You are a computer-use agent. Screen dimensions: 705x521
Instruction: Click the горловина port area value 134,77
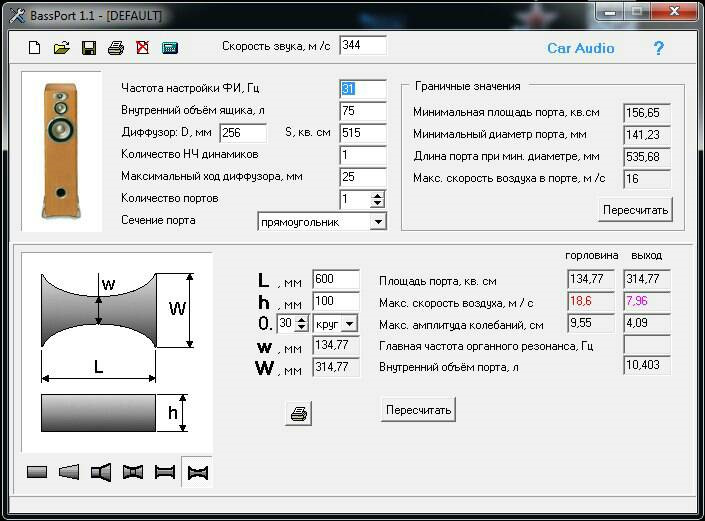click(591, 279)
